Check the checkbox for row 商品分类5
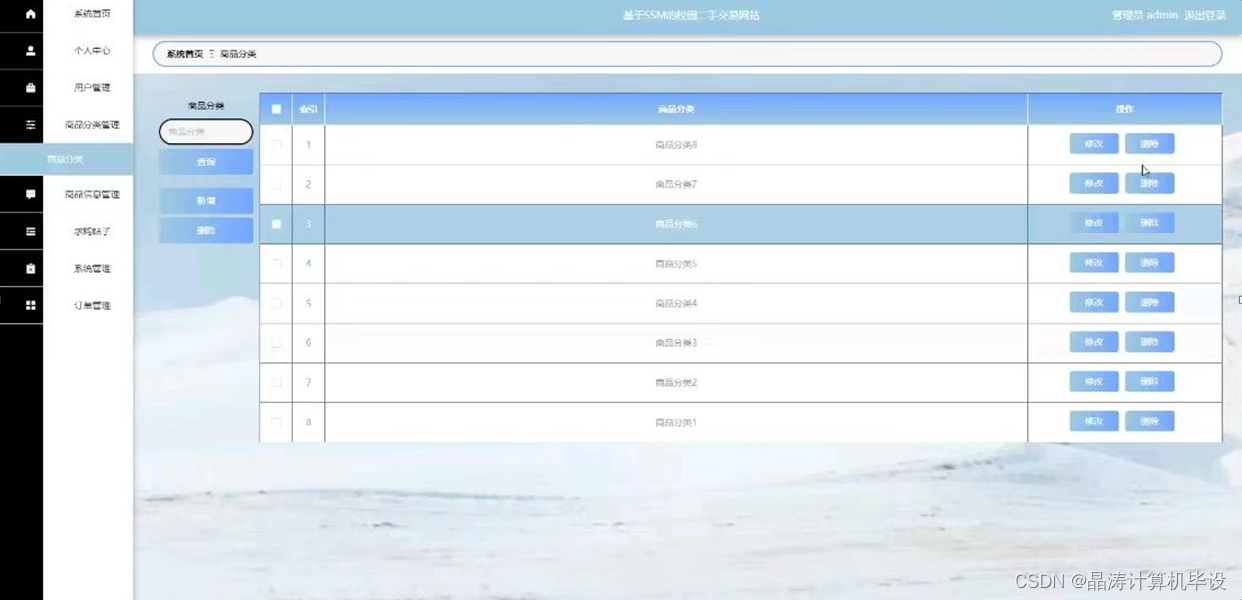Viewport: 1242px width, 600px height. tap(276, 263)
